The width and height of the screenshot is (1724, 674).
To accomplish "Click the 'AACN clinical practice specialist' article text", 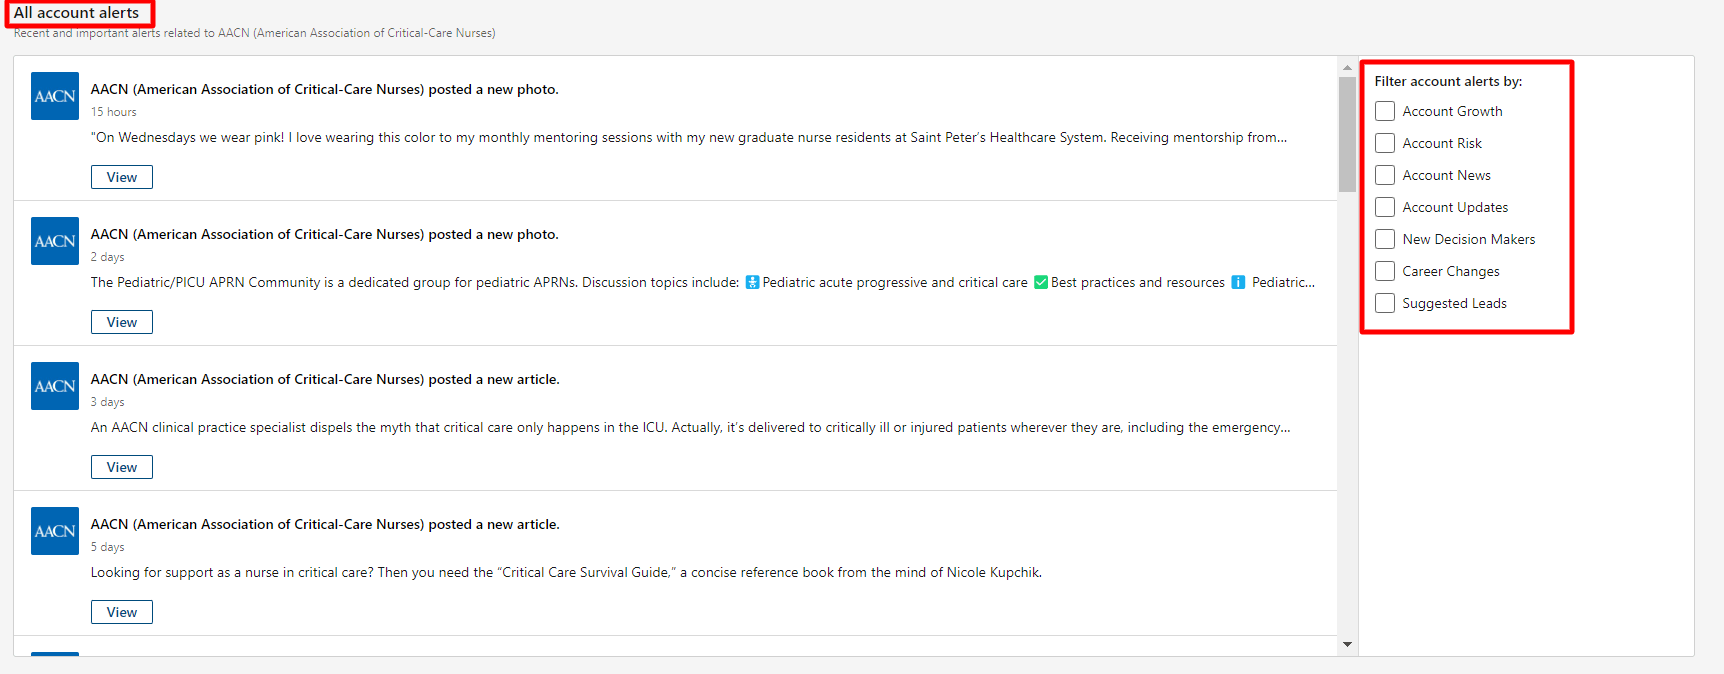I will [x=690, y=427].
